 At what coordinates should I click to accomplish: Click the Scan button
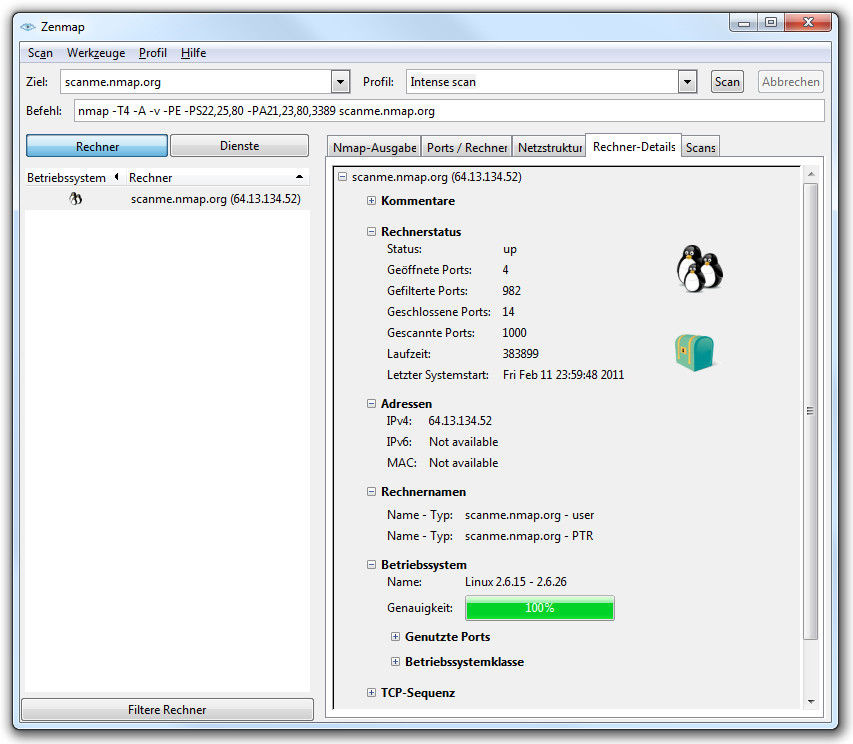pos(727,82)
